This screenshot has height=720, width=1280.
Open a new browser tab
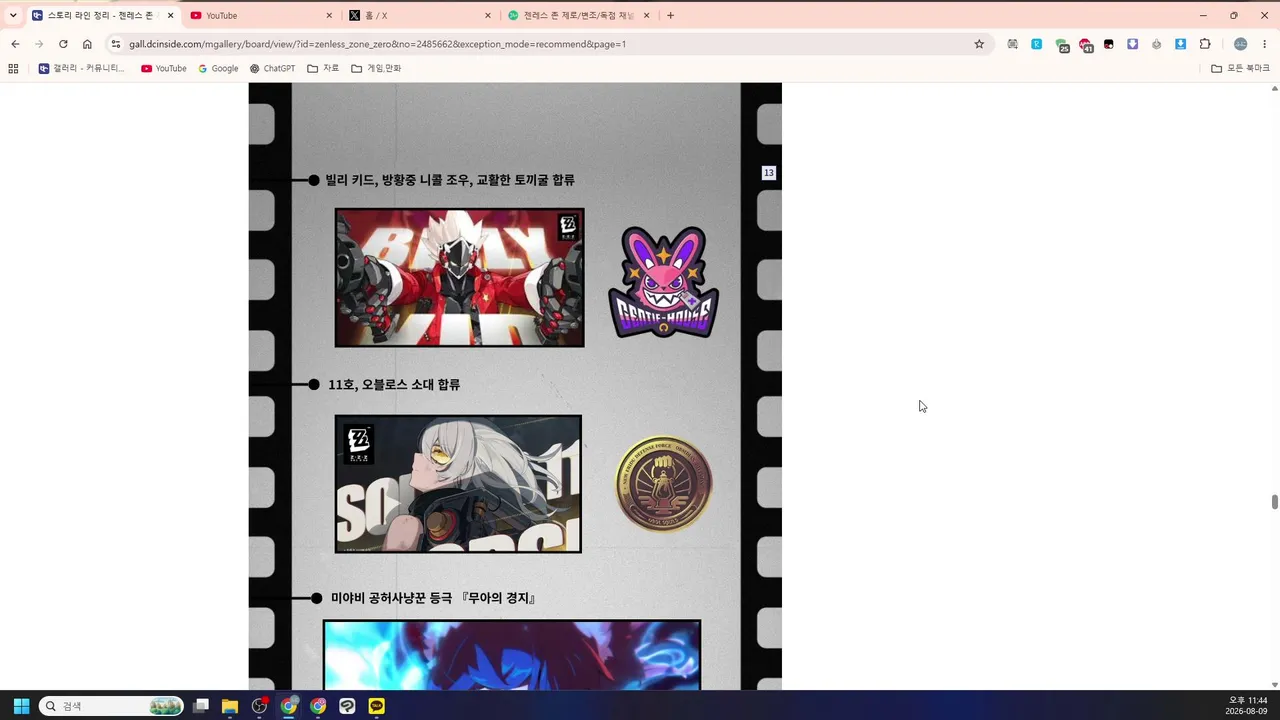pos(670,15)
